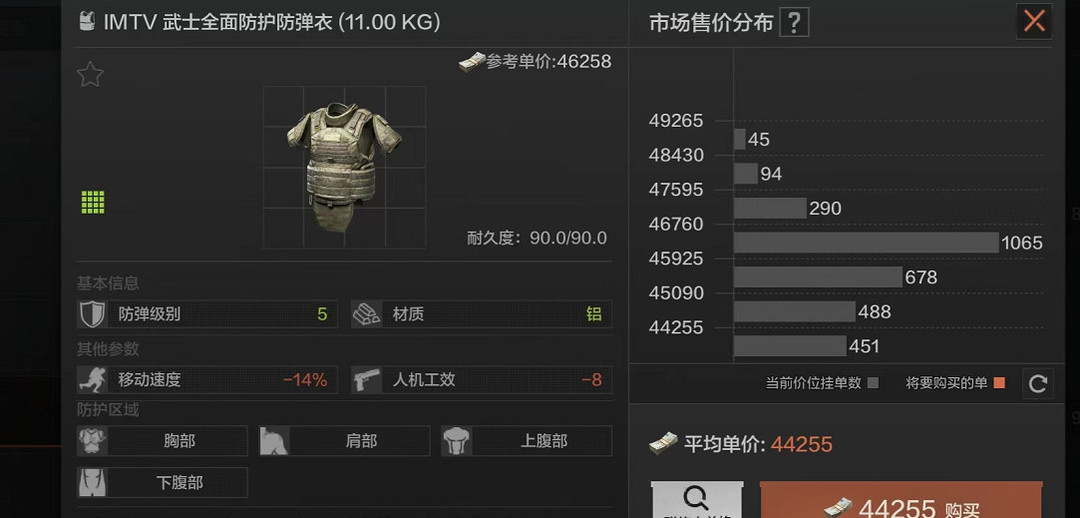Click the bar showing 678 listings
Screen dimensions: 1080x518
point(818,277)
